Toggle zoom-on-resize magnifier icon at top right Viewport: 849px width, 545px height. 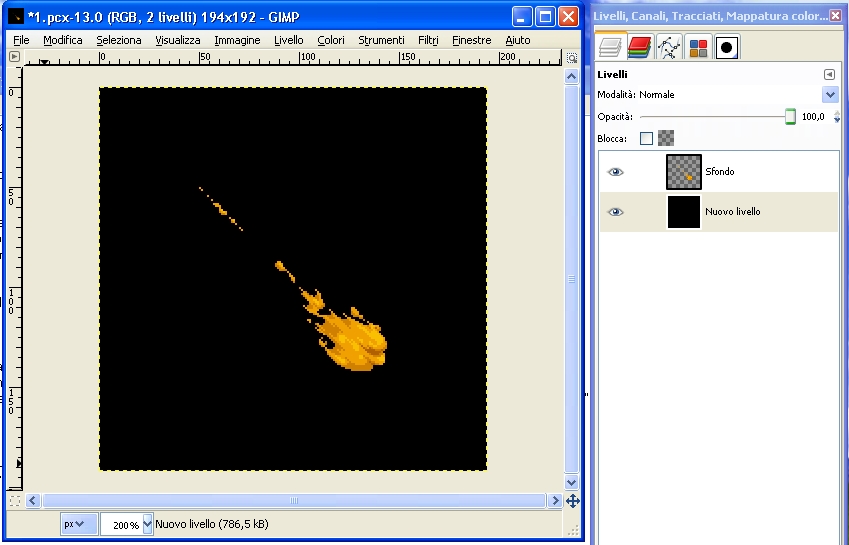coord(572,57)
